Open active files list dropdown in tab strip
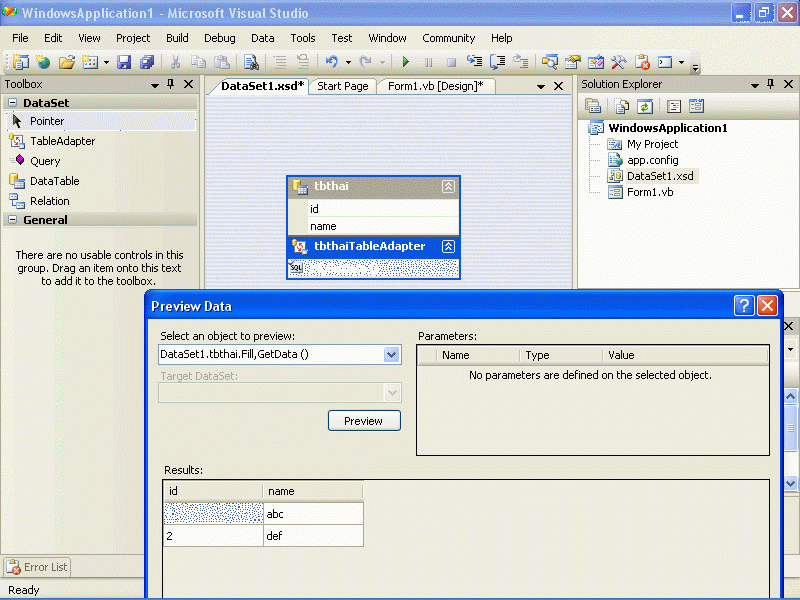Image resolution: width=800 pixels, height=600 pixels. 541,87
